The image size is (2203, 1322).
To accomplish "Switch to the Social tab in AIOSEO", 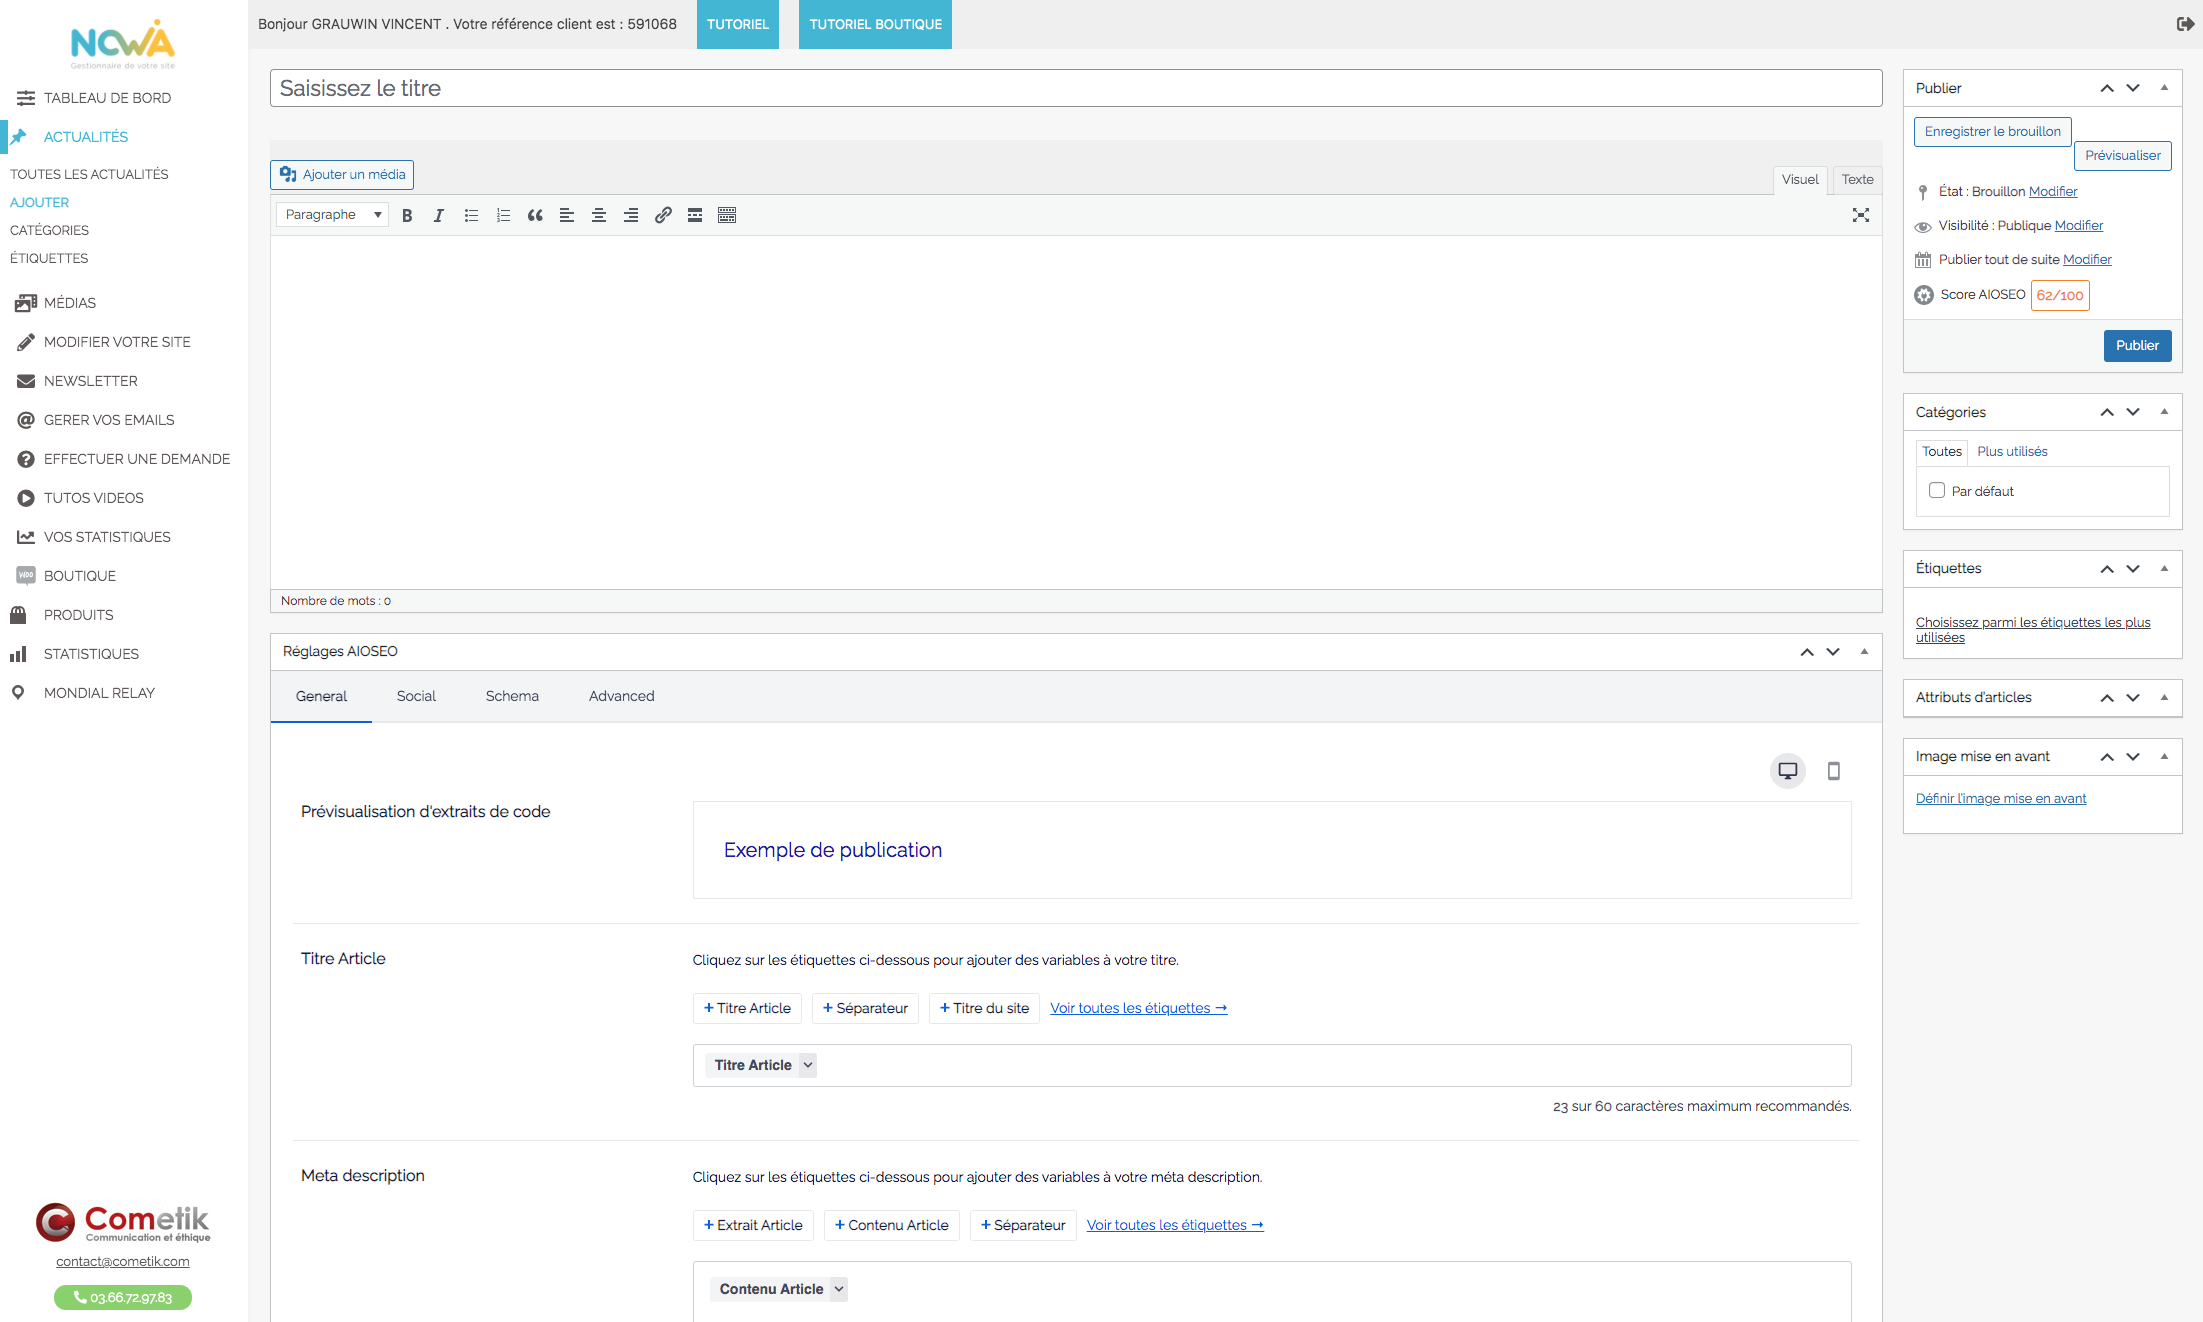I will click(416, 696).
